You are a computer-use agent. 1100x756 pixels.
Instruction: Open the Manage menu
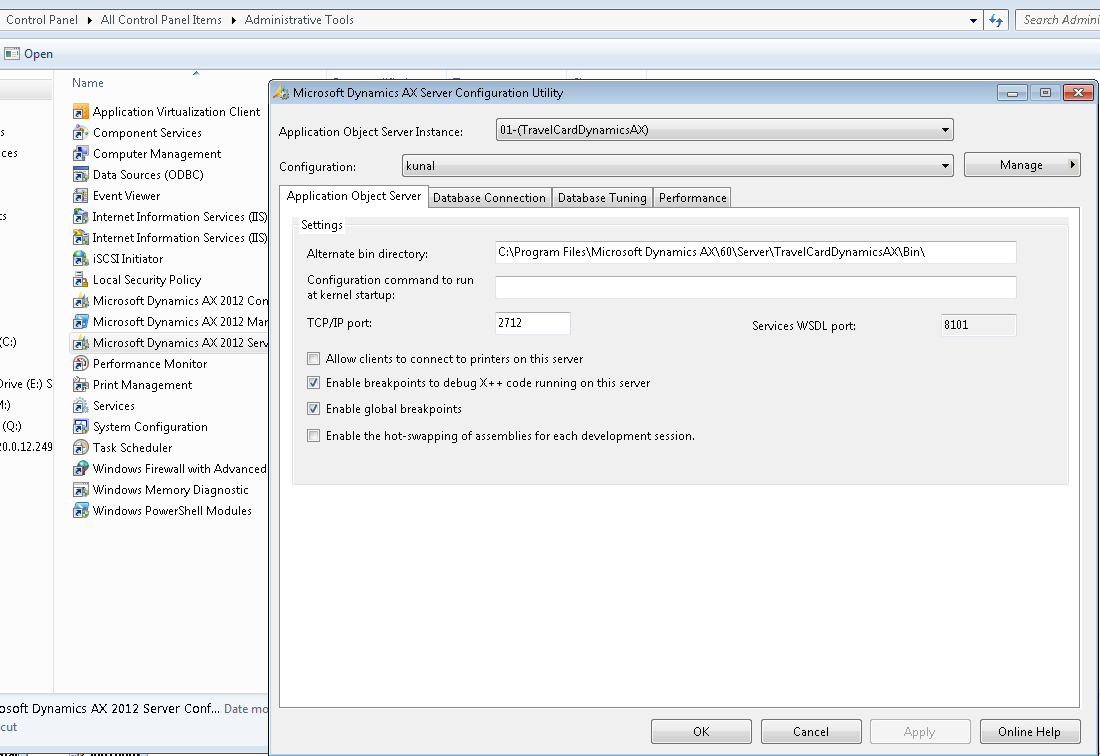[x=1022, y=163]
